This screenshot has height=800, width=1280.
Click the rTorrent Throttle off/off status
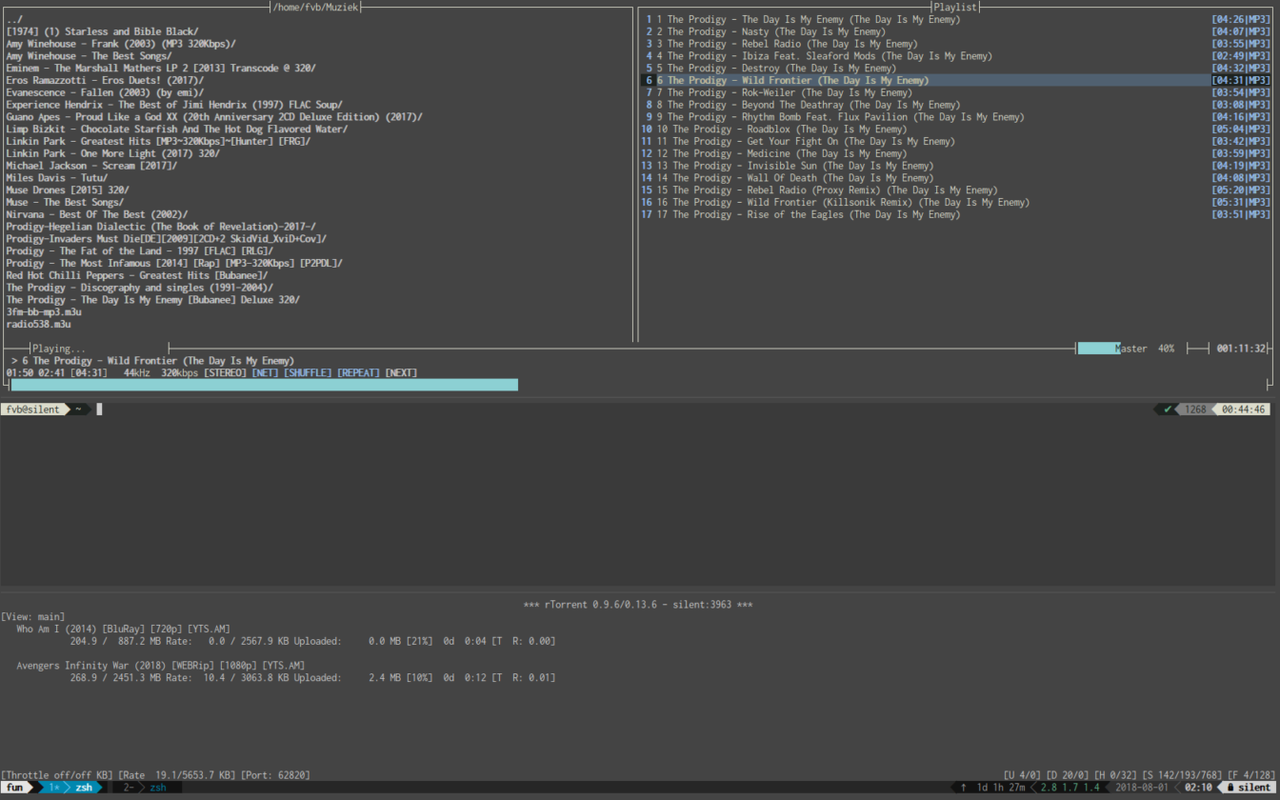[57, 775]
